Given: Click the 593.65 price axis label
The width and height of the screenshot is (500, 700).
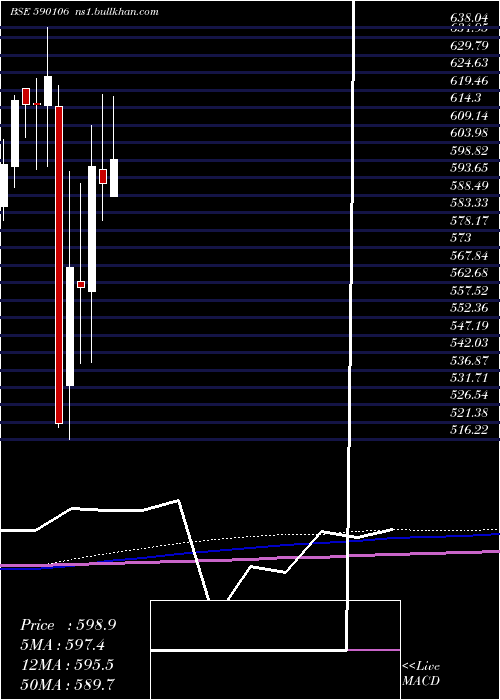Looking at the screenshot, I should [469, 168].
